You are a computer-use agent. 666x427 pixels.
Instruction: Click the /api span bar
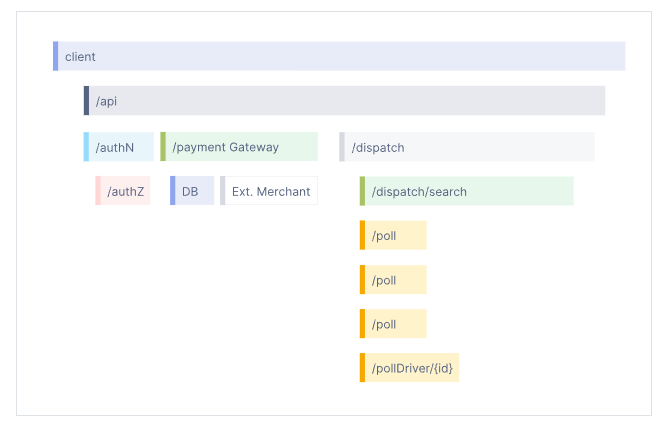coord(345,101)
